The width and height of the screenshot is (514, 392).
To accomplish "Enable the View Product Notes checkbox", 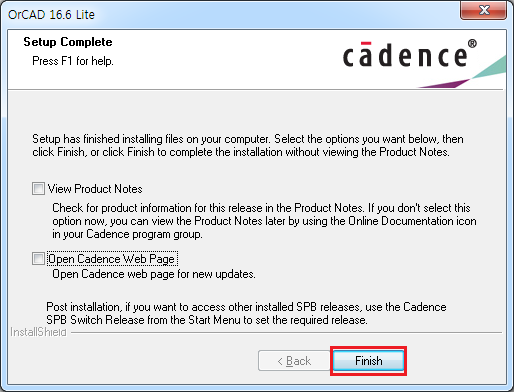I will pos(38,189).
